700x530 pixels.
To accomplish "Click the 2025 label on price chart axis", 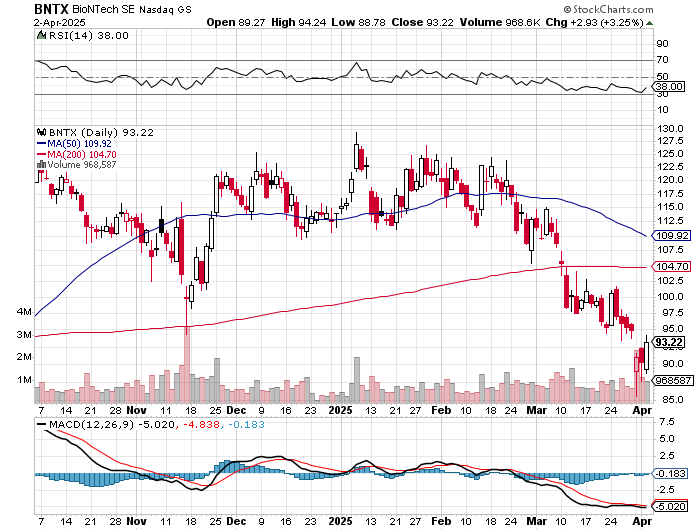I will tap(341, 410).
